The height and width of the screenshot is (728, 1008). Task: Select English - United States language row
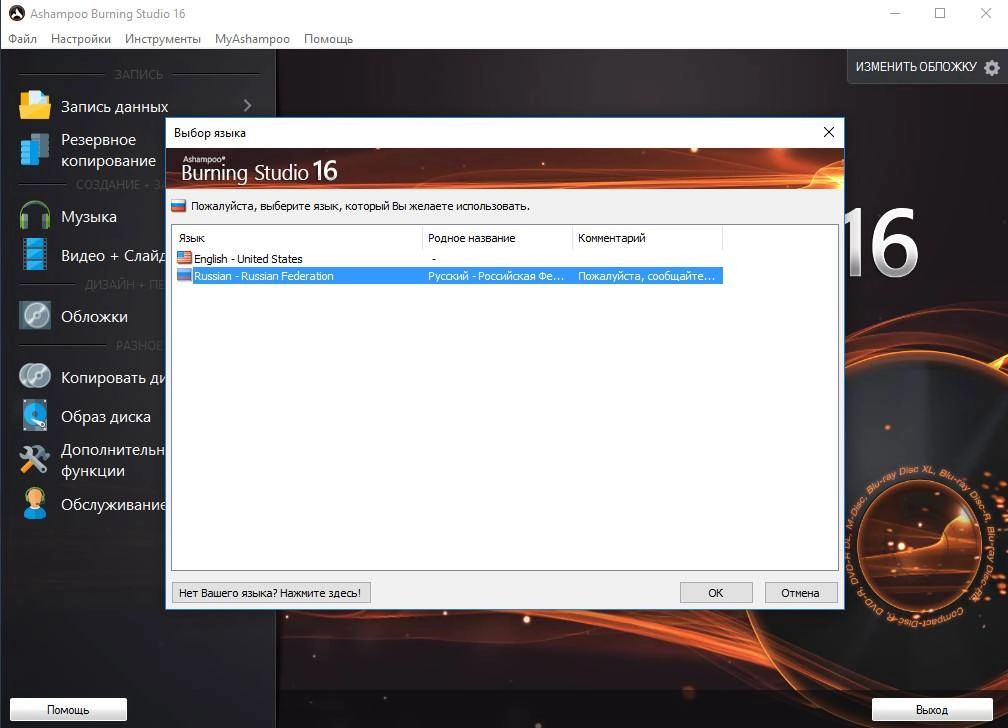pyautogui.click(x=449, y=259)
